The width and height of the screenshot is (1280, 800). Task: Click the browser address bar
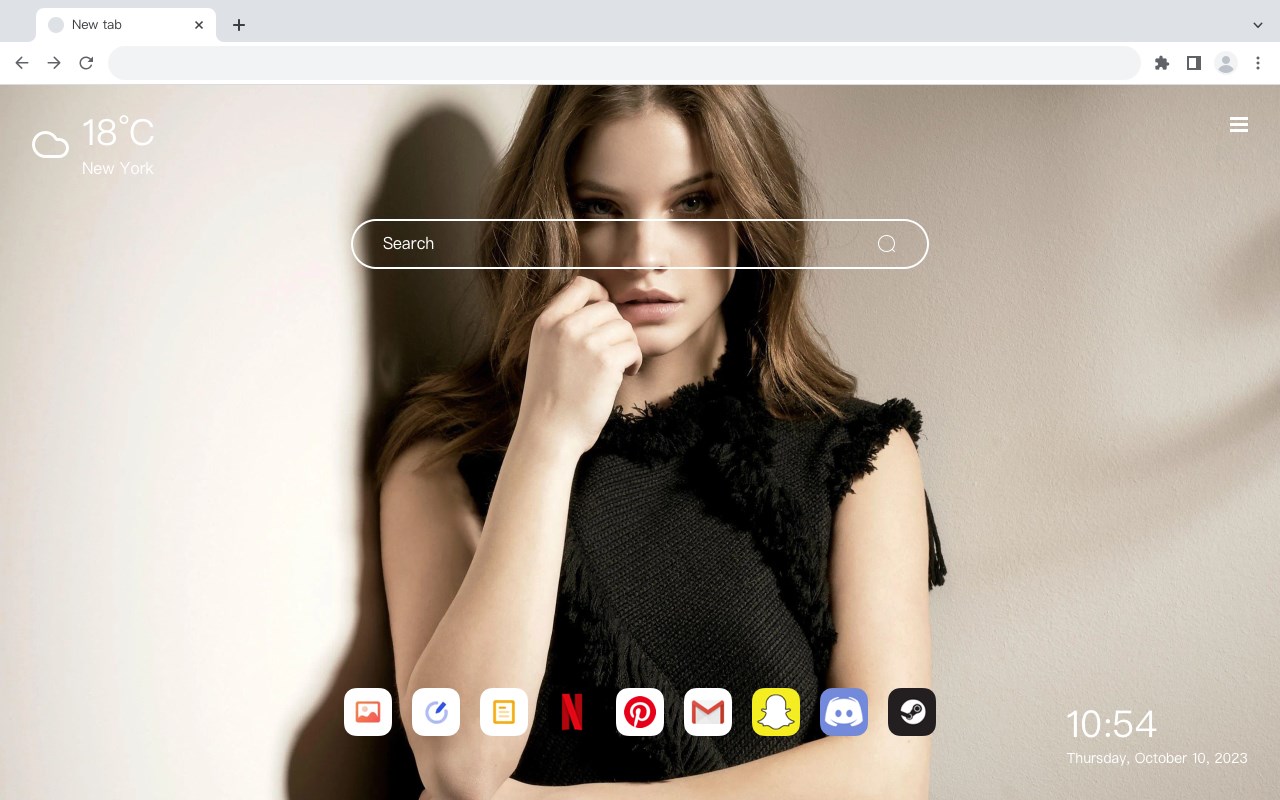pyautogui.click(x=624, y=63)
